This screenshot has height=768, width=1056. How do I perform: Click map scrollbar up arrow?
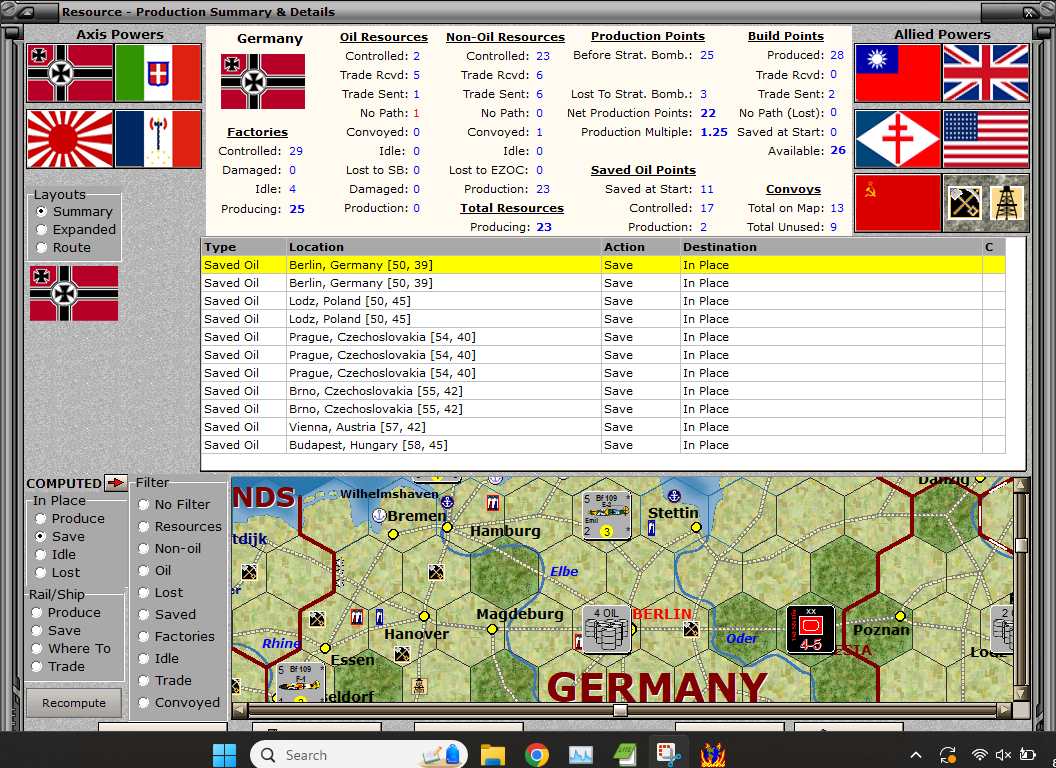click(1022, 484)
